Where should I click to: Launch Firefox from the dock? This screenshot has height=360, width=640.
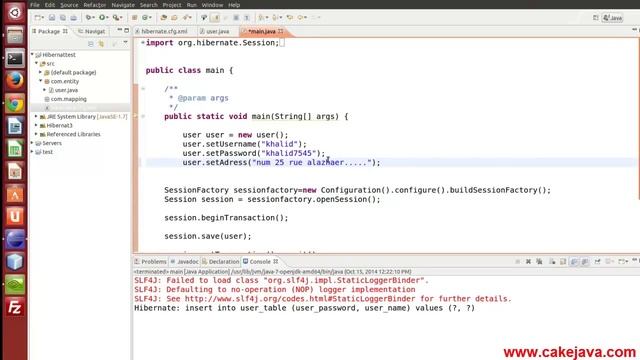[x=15, y=81]
